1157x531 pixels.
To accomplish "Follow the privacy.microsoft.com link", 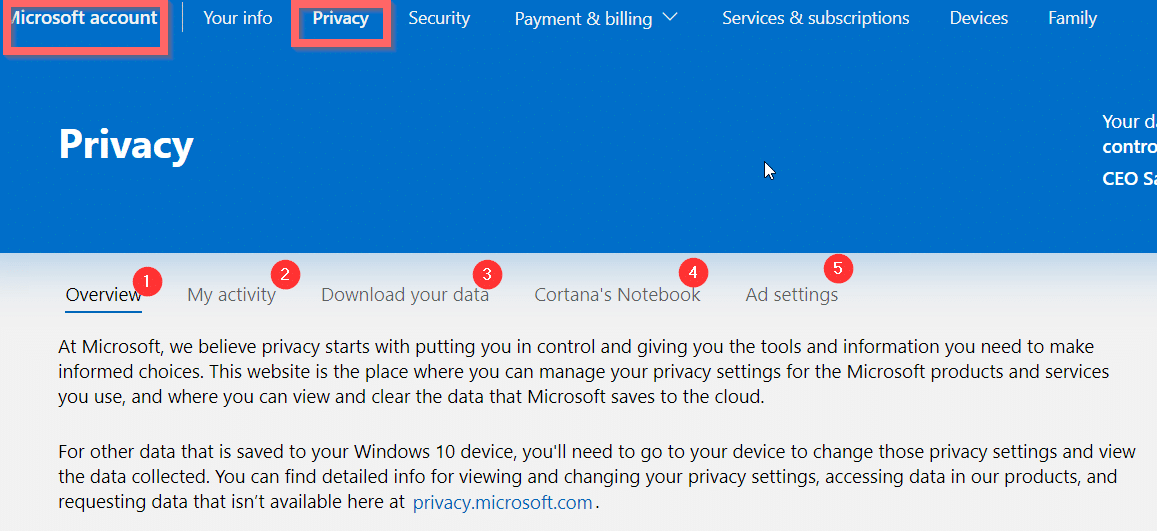I will [x=502, y=503].
